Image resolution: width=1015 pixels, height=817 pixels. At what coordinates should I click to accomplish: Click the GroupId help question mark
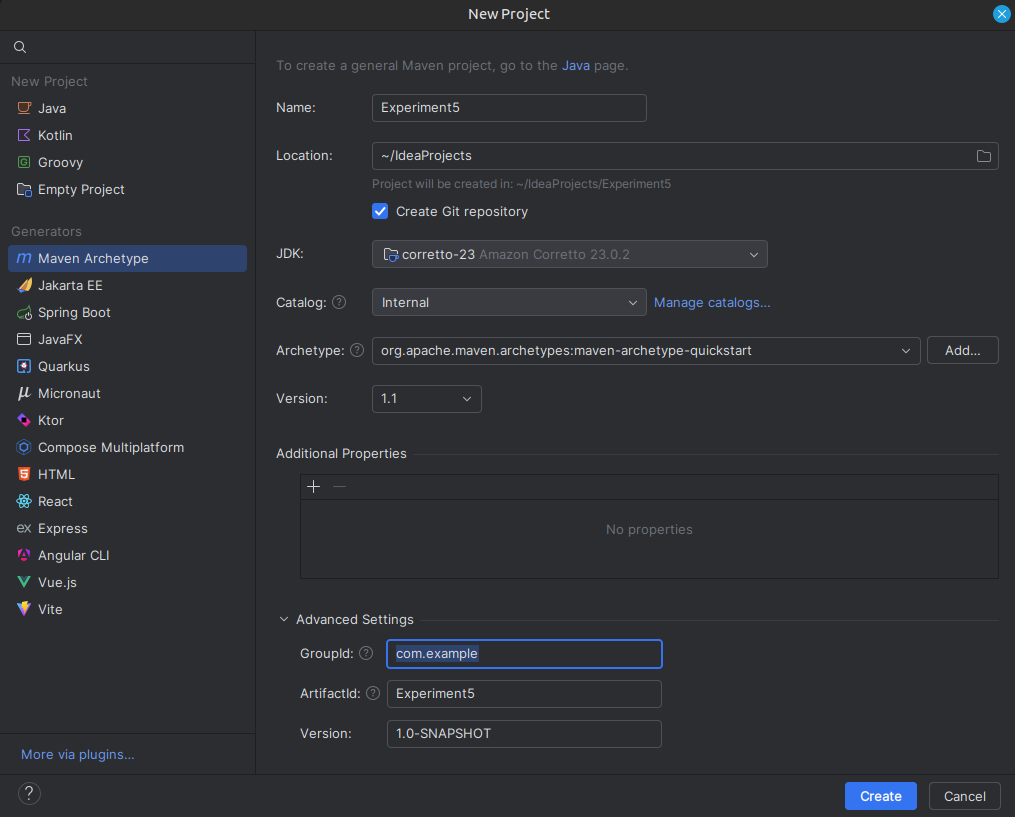[x=366, y=653]
